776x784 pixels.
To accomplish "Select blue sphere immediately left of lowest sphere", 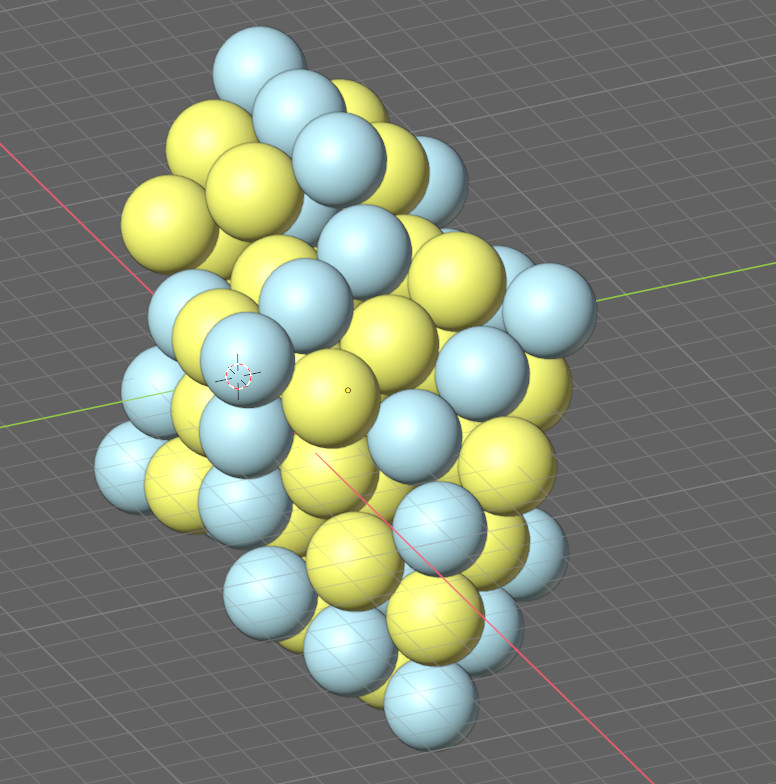I will 348,650.
